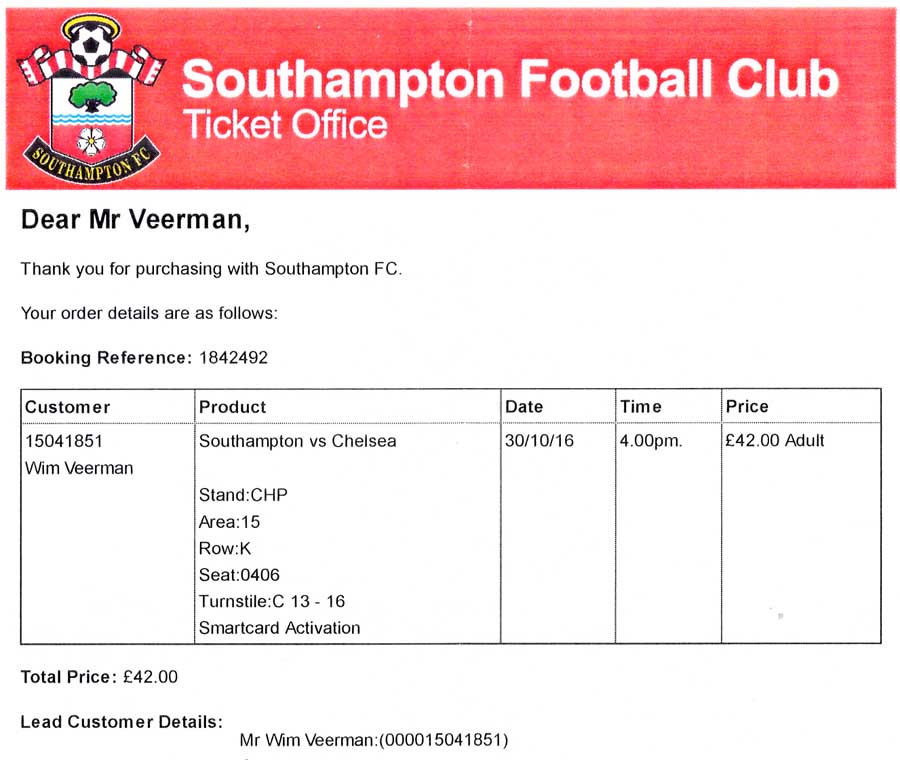Click the Time column header
This screenshot has width=900, height=760.
point(641,406)
